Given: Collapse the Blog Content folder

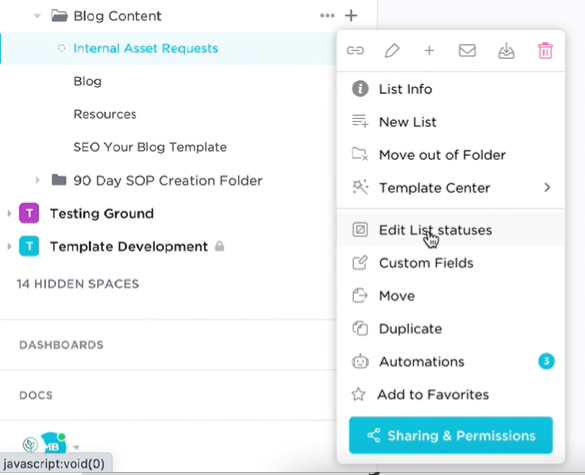Looking at the screenshot, I should pos(37,16).
